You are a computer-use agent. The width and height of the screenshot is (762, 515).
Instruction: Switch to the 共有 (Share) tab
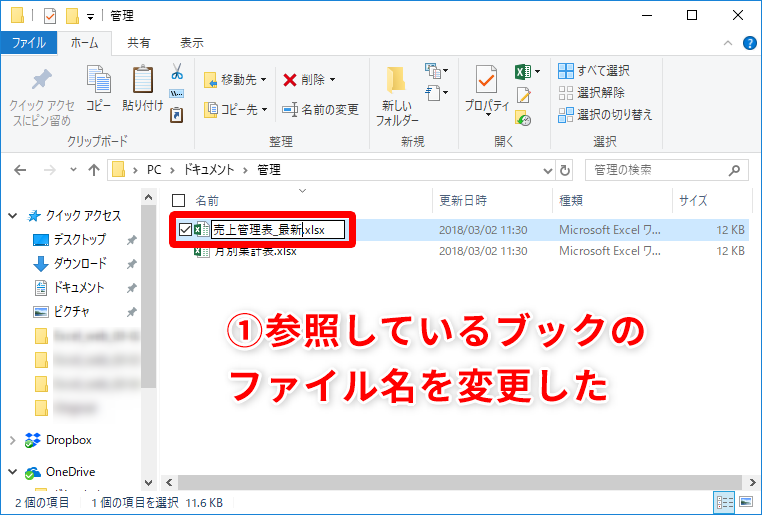coord(139,43)
